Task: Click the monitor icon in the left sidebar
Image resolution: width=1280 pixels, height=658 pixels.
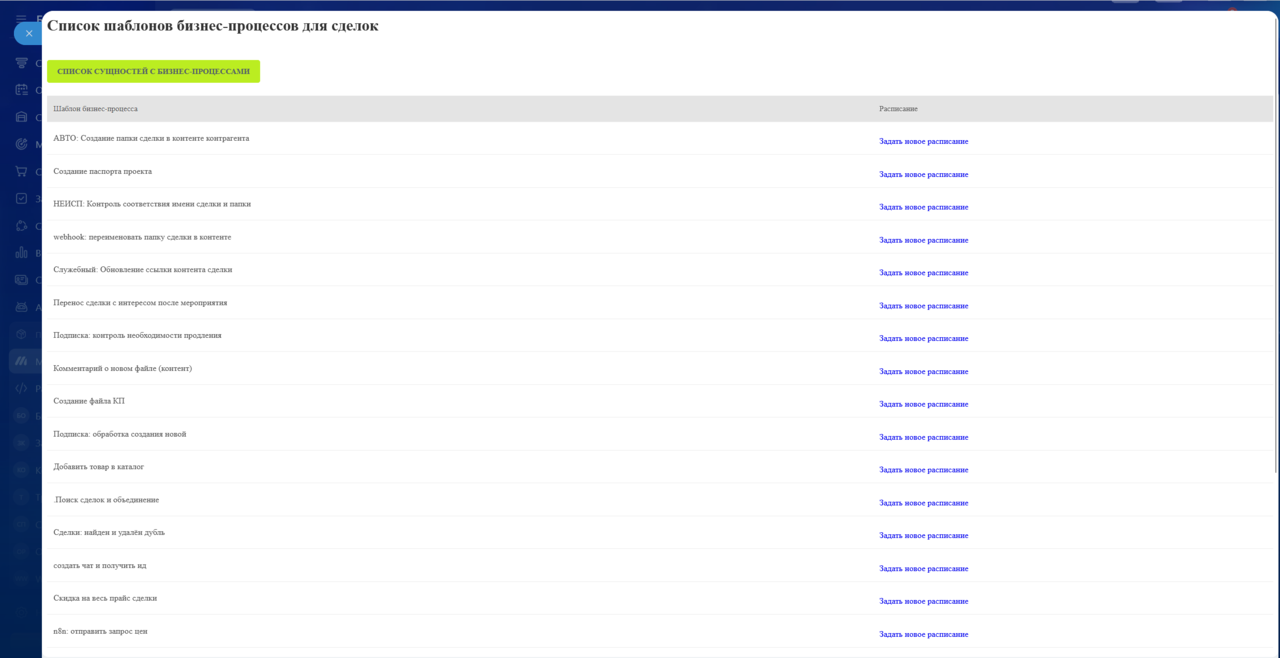Action: pos(21,279)
